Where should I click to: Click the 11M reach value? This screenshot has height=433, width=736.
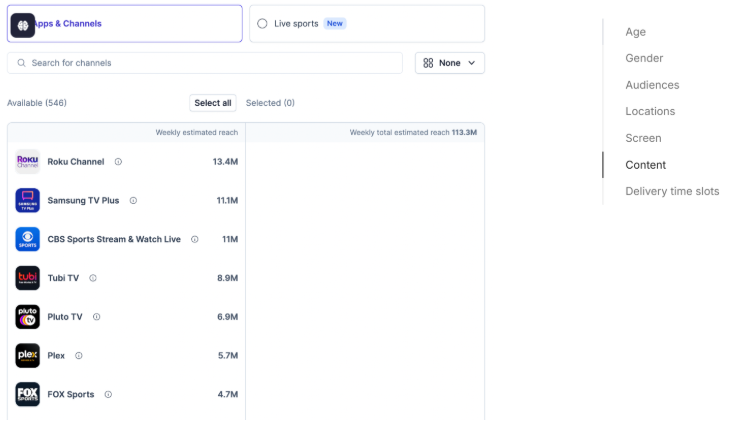(230, 239)
